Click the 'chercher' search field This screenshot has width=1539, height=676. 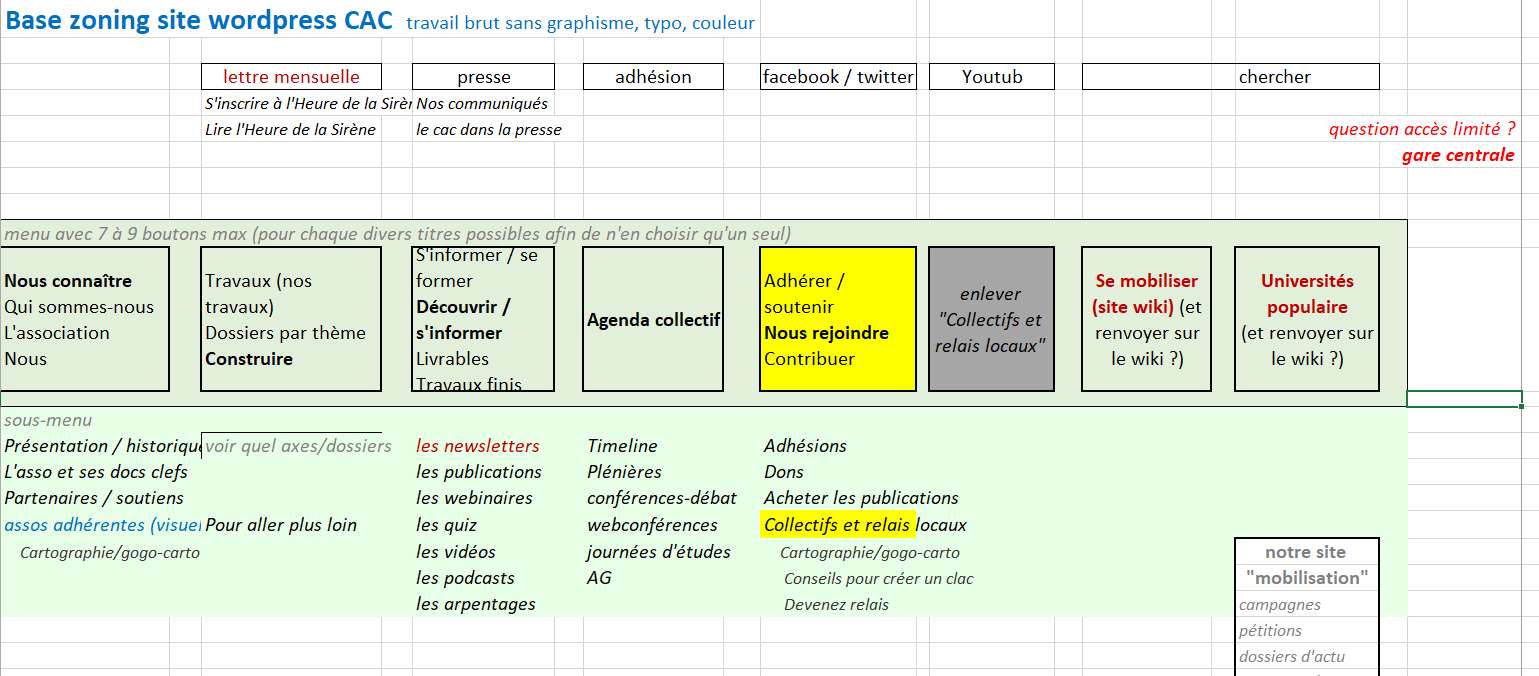point(1230,77)
